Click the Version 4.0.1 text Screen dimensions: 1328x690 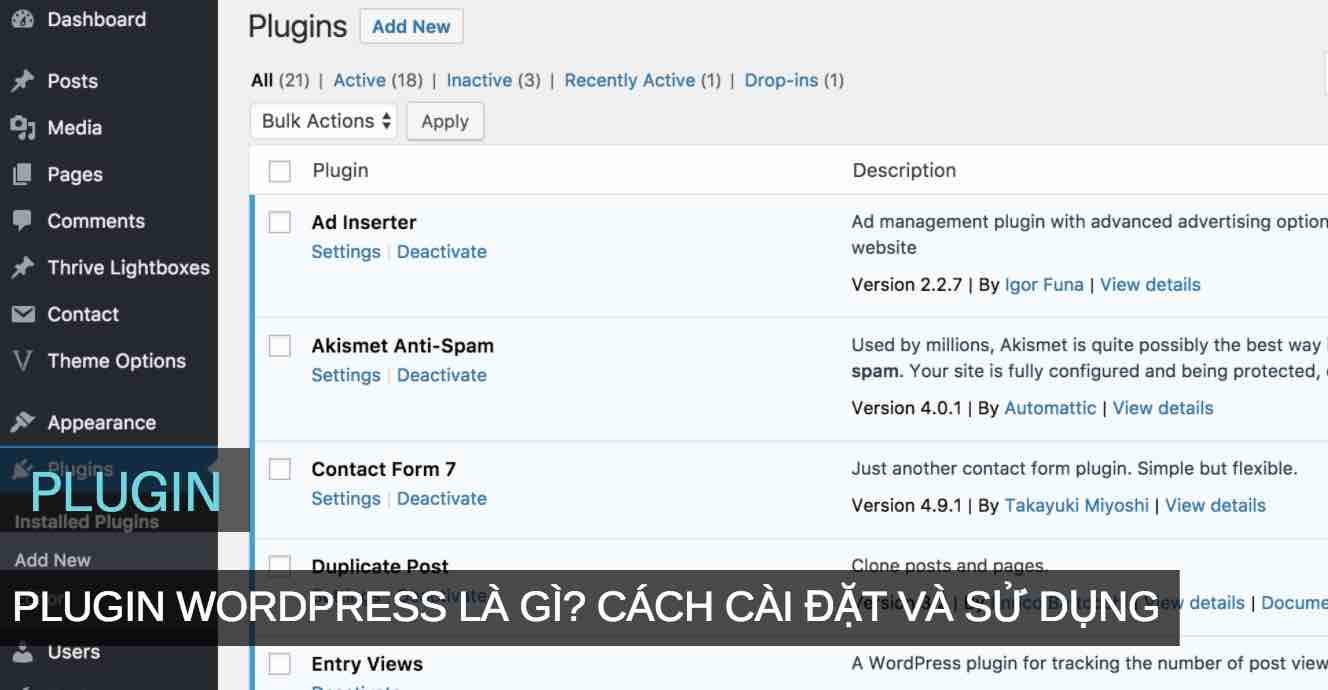(907, 408)
